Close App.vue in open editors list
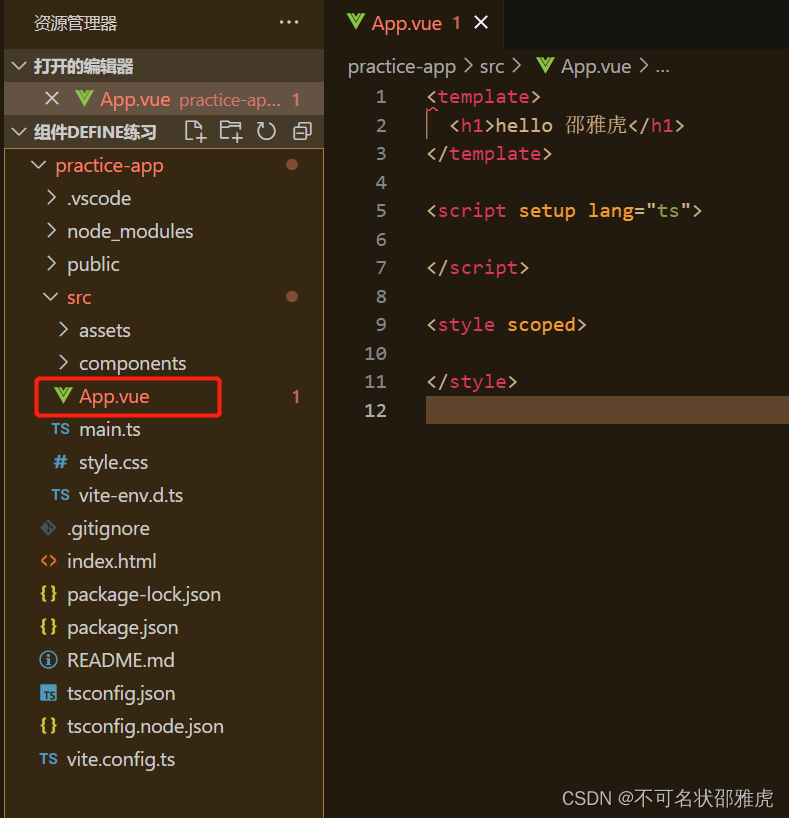Screen dimensions: 789x818 52,99
